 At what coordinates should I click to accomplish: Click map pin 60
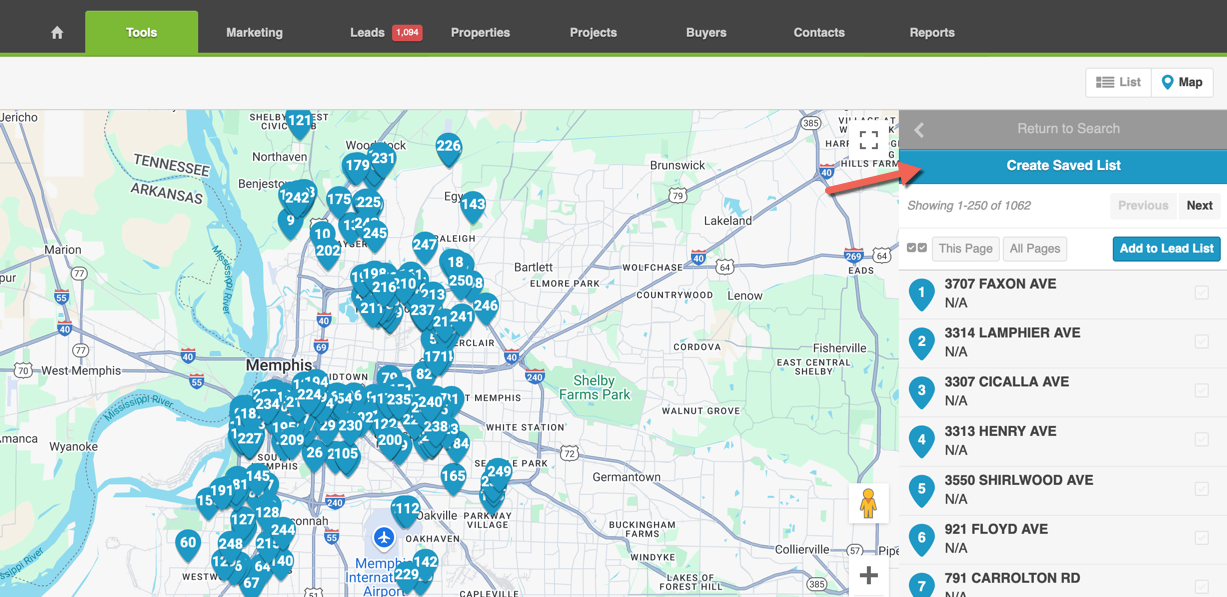pos(188,545)
